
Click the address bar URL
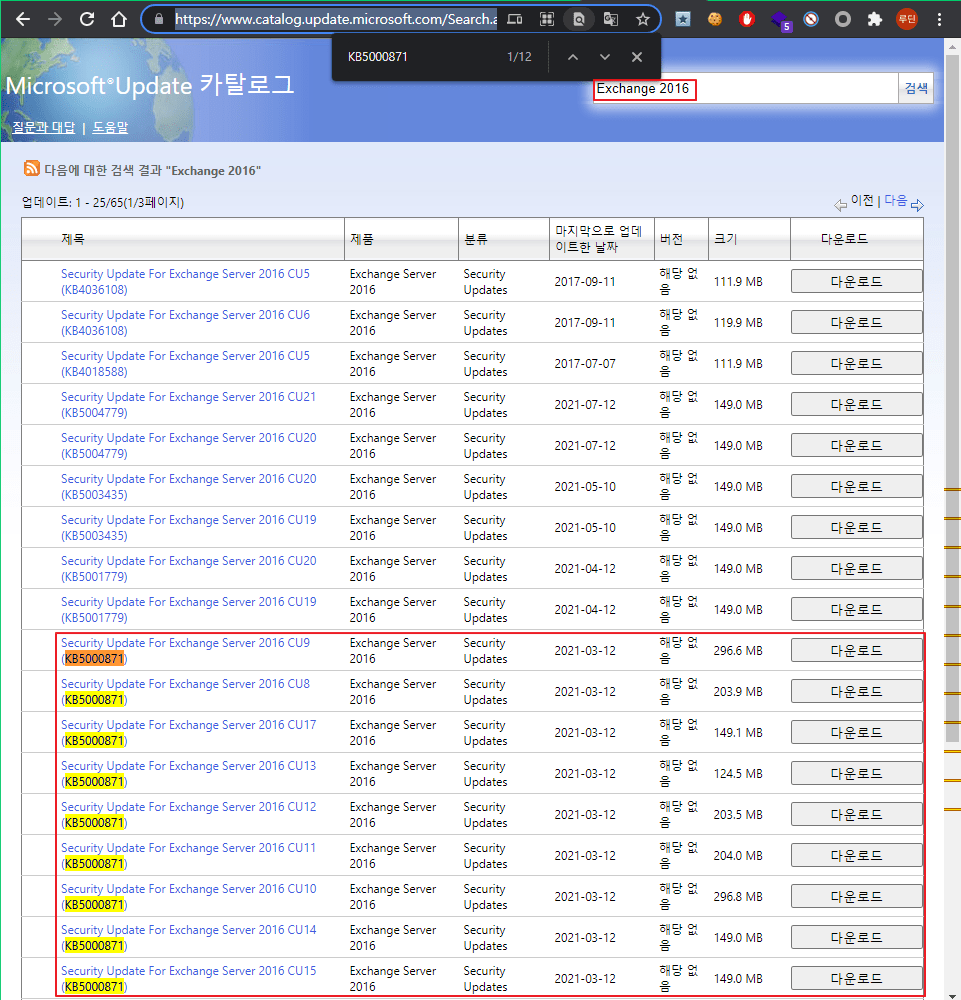point(335,19)
